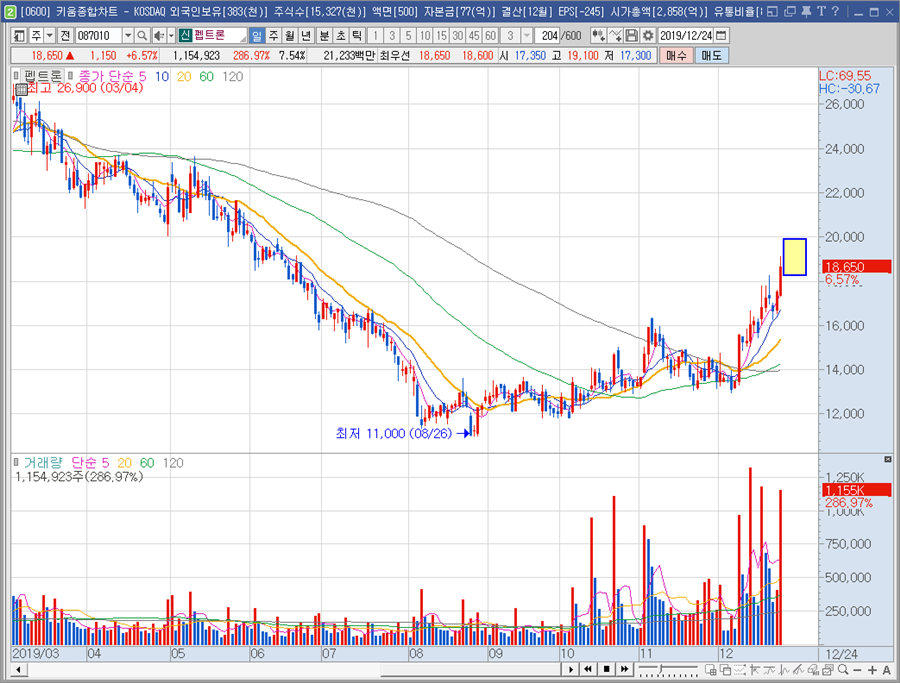Toggle 주 stock type button in toolbar left

[36, 36]
